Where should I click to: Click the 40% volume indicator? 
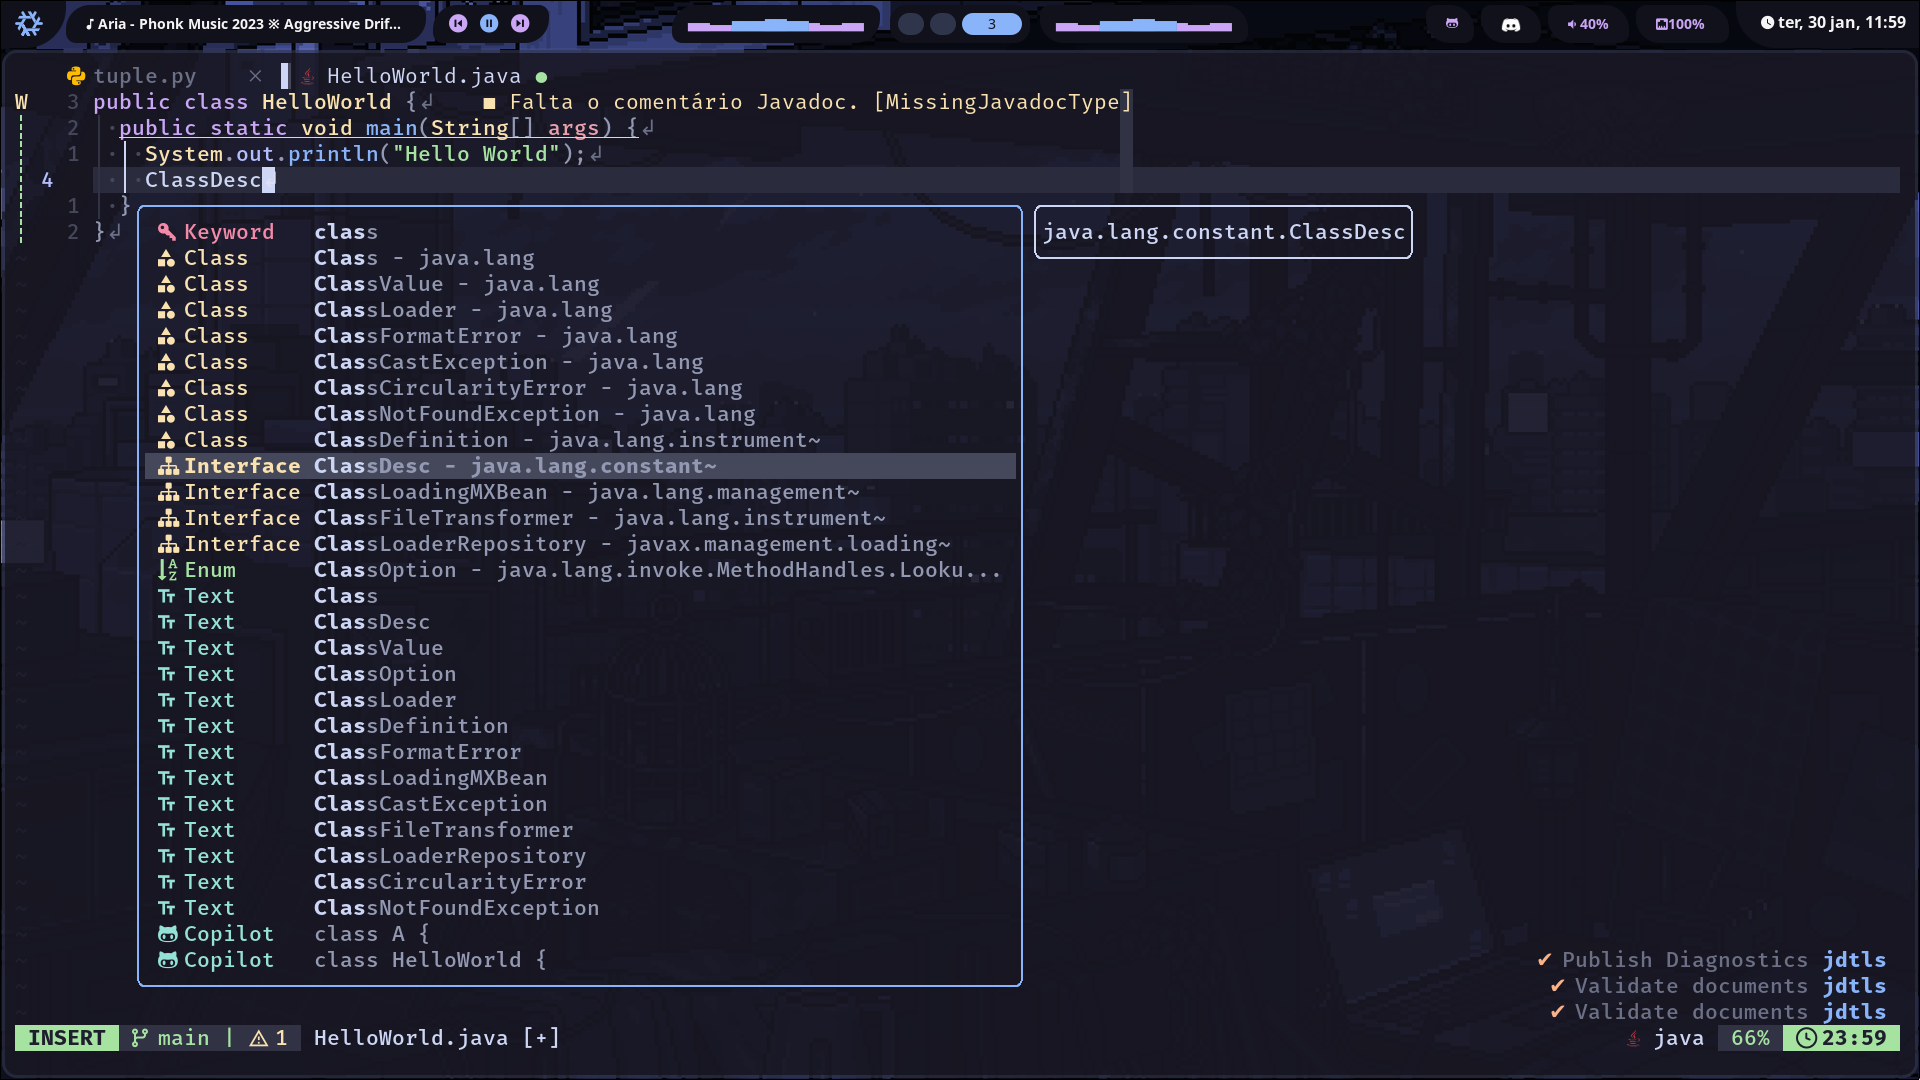click(x=1587, y=24)
